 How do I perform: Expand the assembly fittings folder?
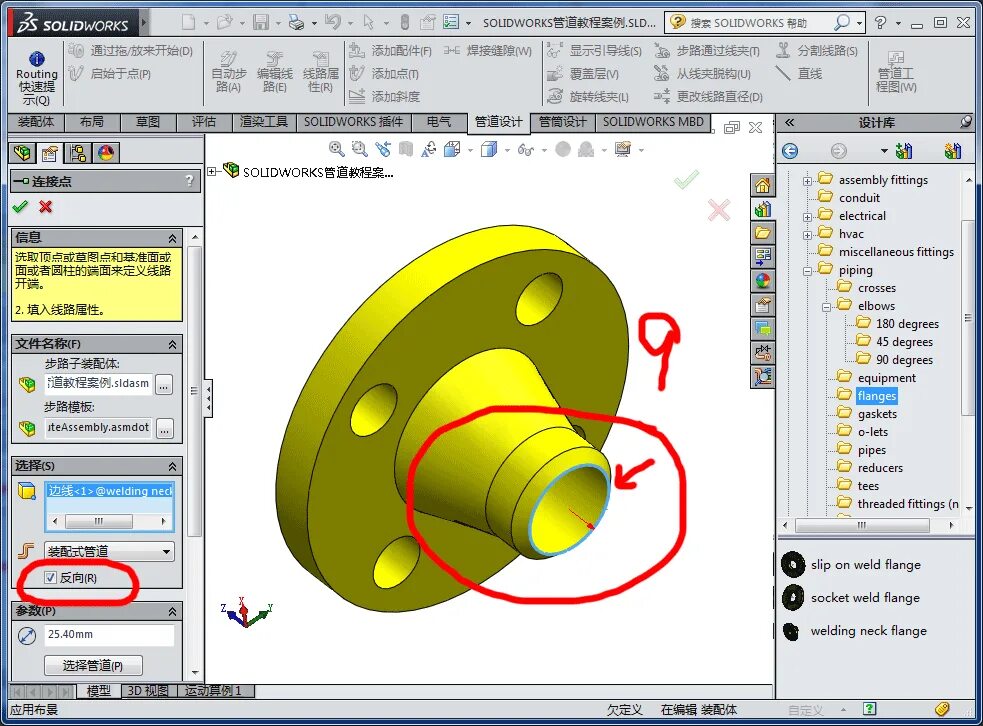point(807,181)
